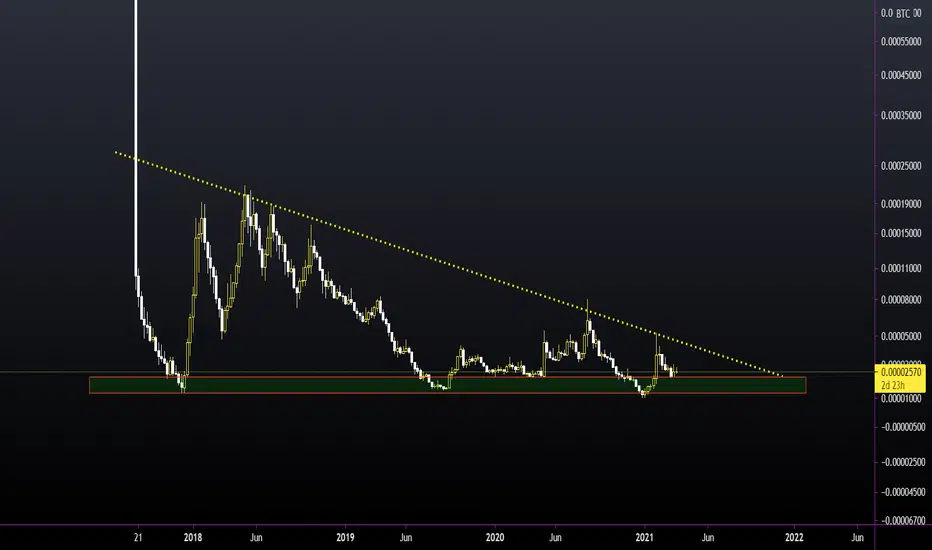Click the 2018 label on time axis
This screenshot has width=932, height=550.
click(193, 538)
